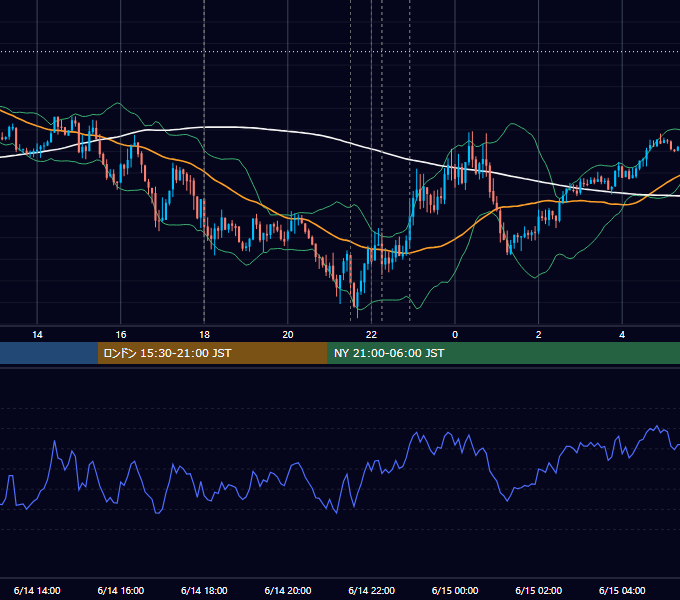Click the blue session bar before London

coord(49,353)
